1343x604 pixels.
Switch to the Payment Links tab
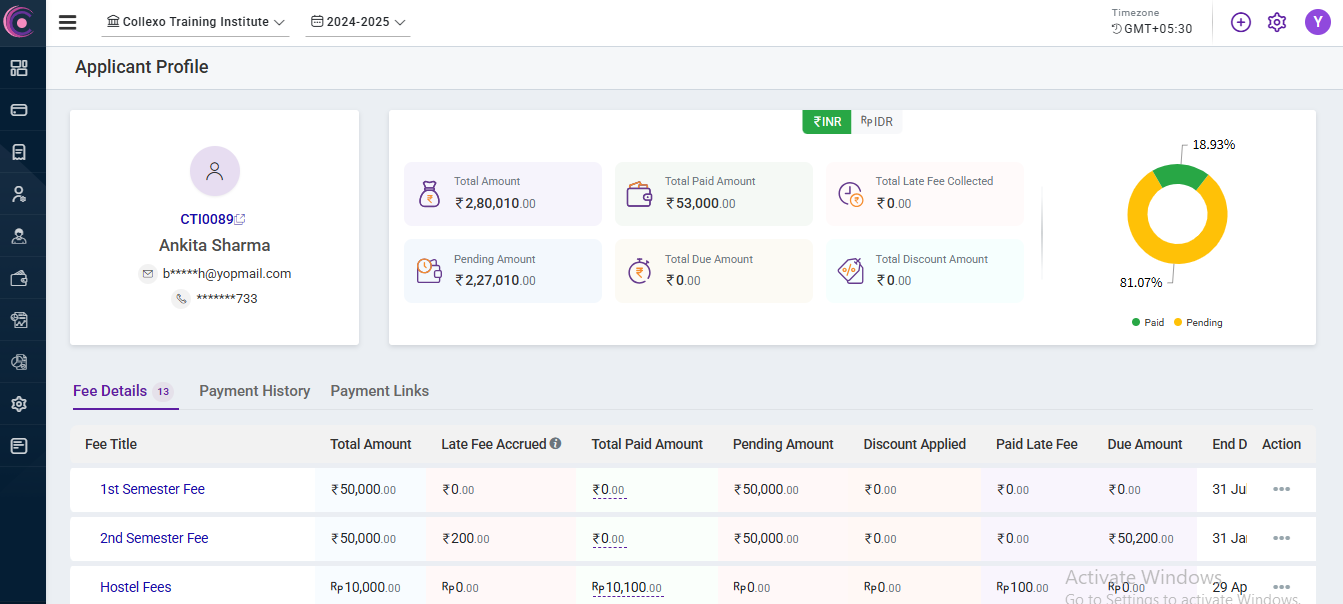(x=379, y=391)
